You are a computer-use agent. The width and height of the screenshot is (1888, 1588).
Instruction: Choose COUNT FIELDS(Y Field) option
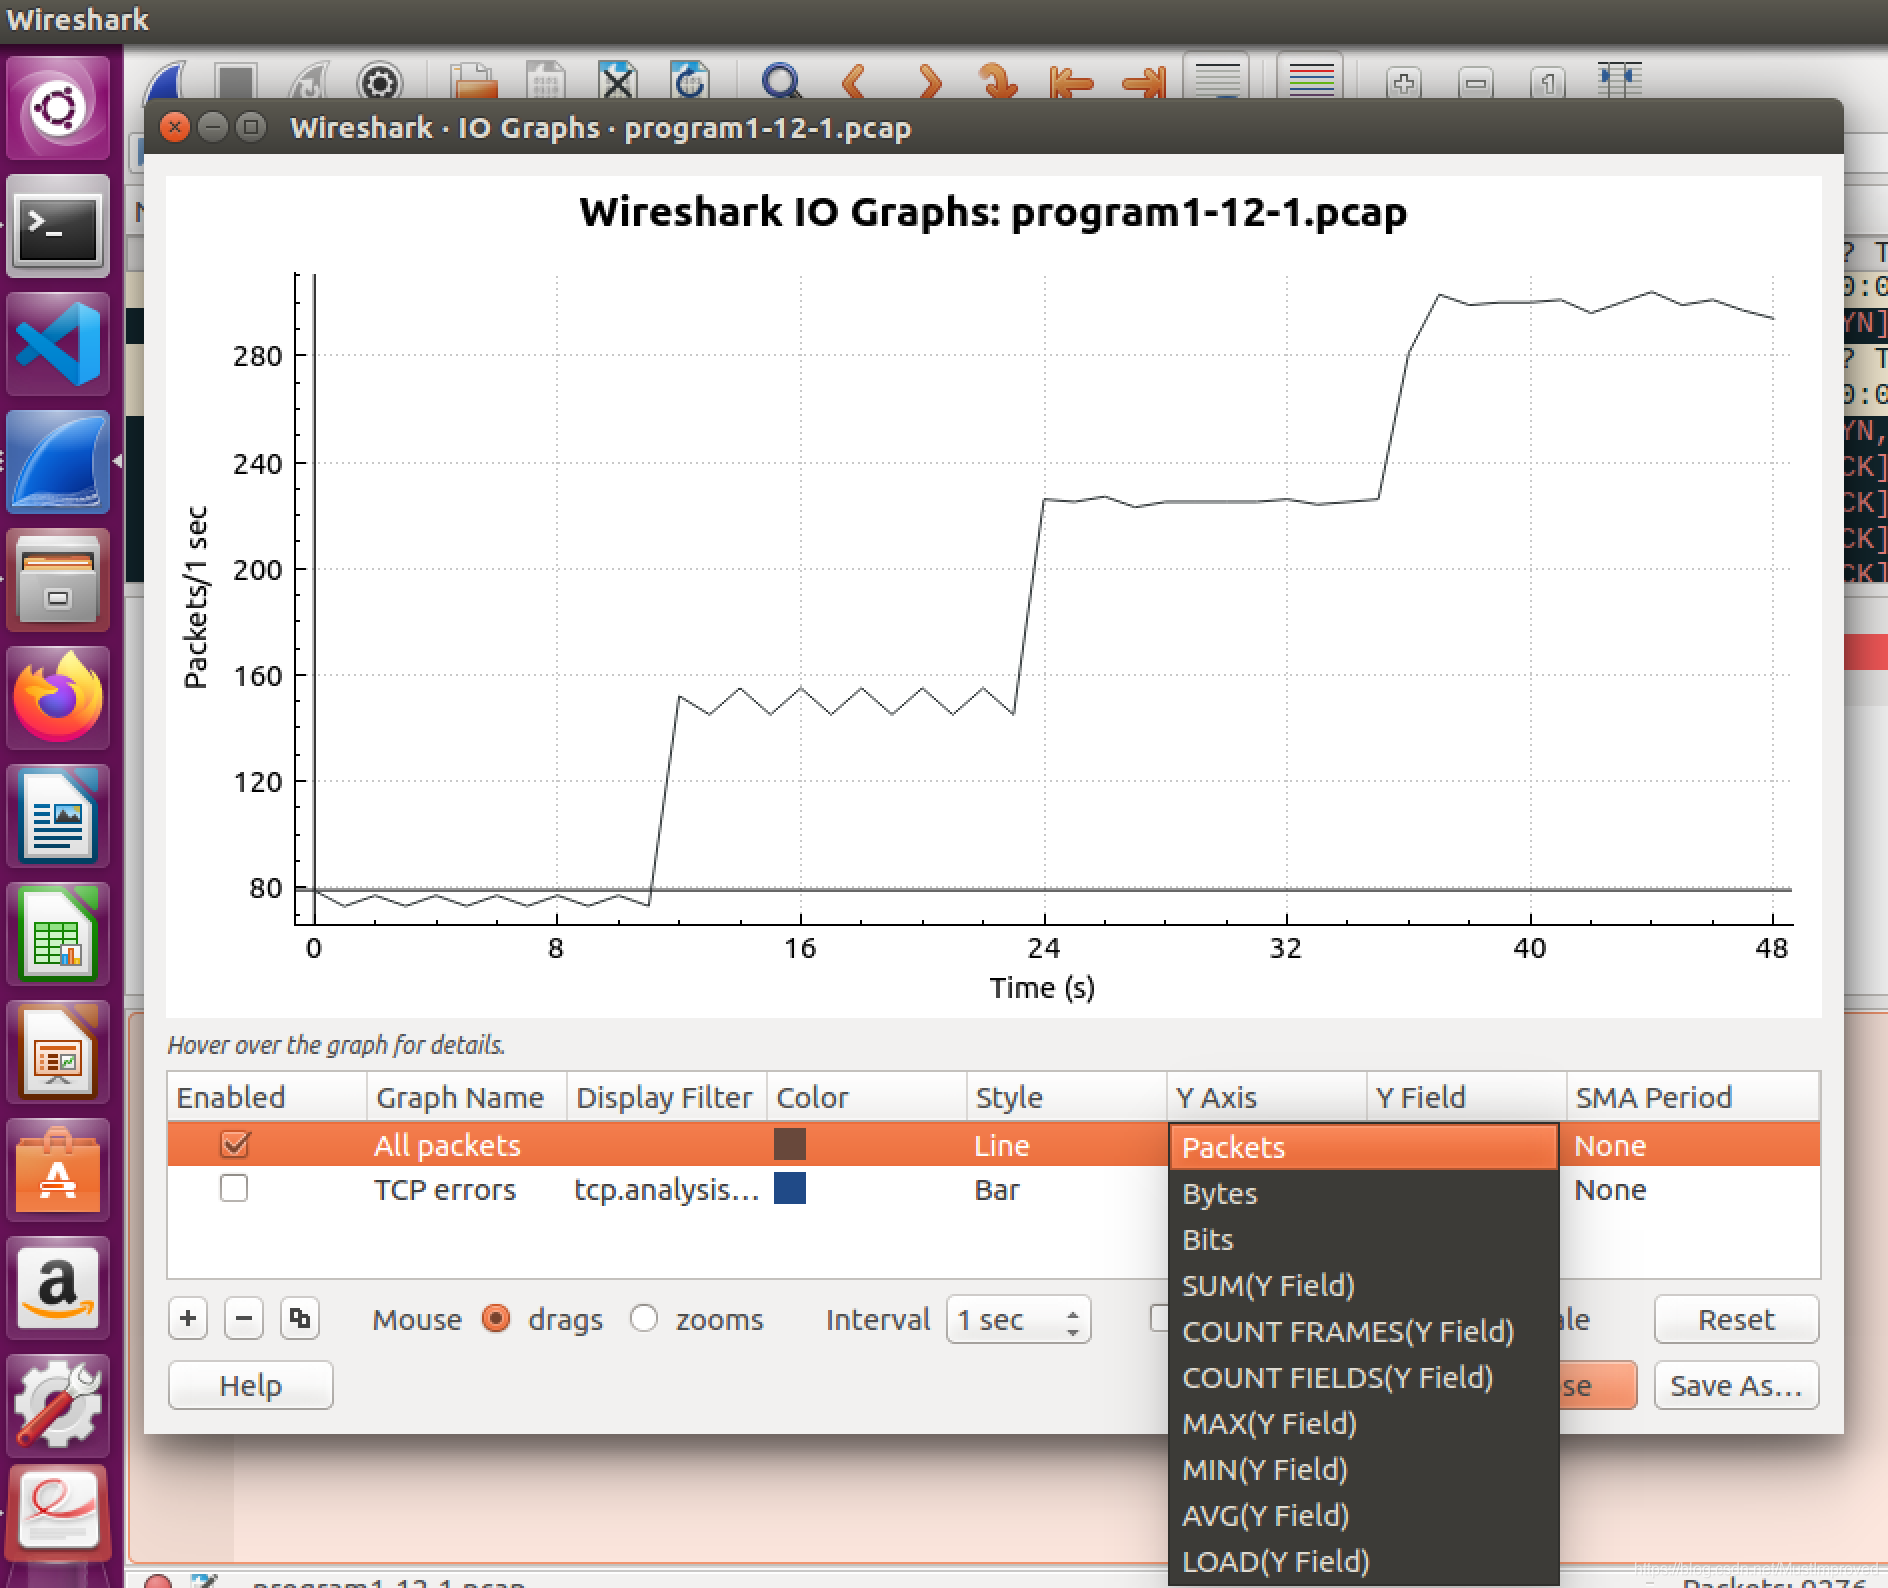point(1363,1377)
